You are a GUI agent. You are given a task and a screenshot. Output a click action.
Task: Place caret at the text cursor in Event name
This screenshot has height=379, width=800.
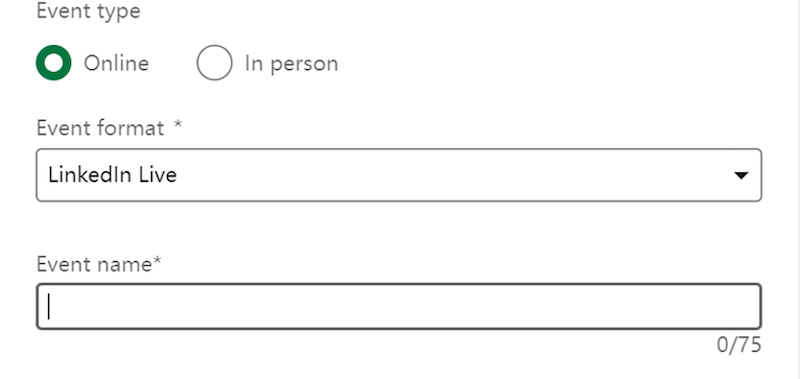click(x=48, y=306)
